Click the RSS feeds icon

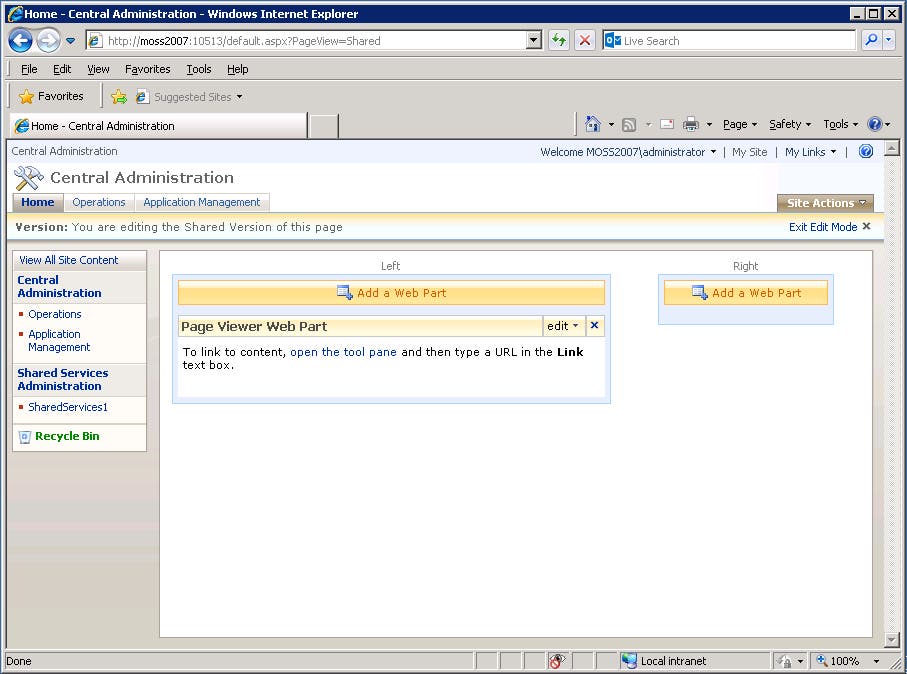click(629, 124)
